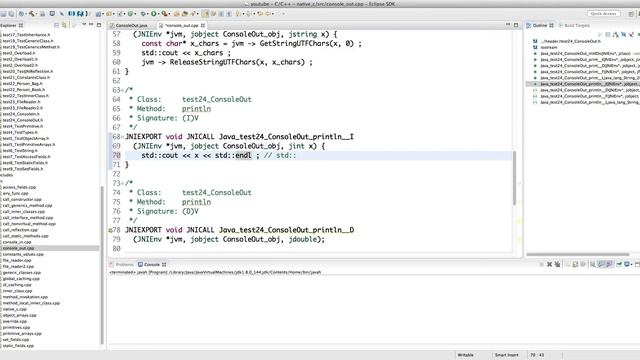Click the underlined println link at line 65
640x360 pixels.
[x=196, y=109]
